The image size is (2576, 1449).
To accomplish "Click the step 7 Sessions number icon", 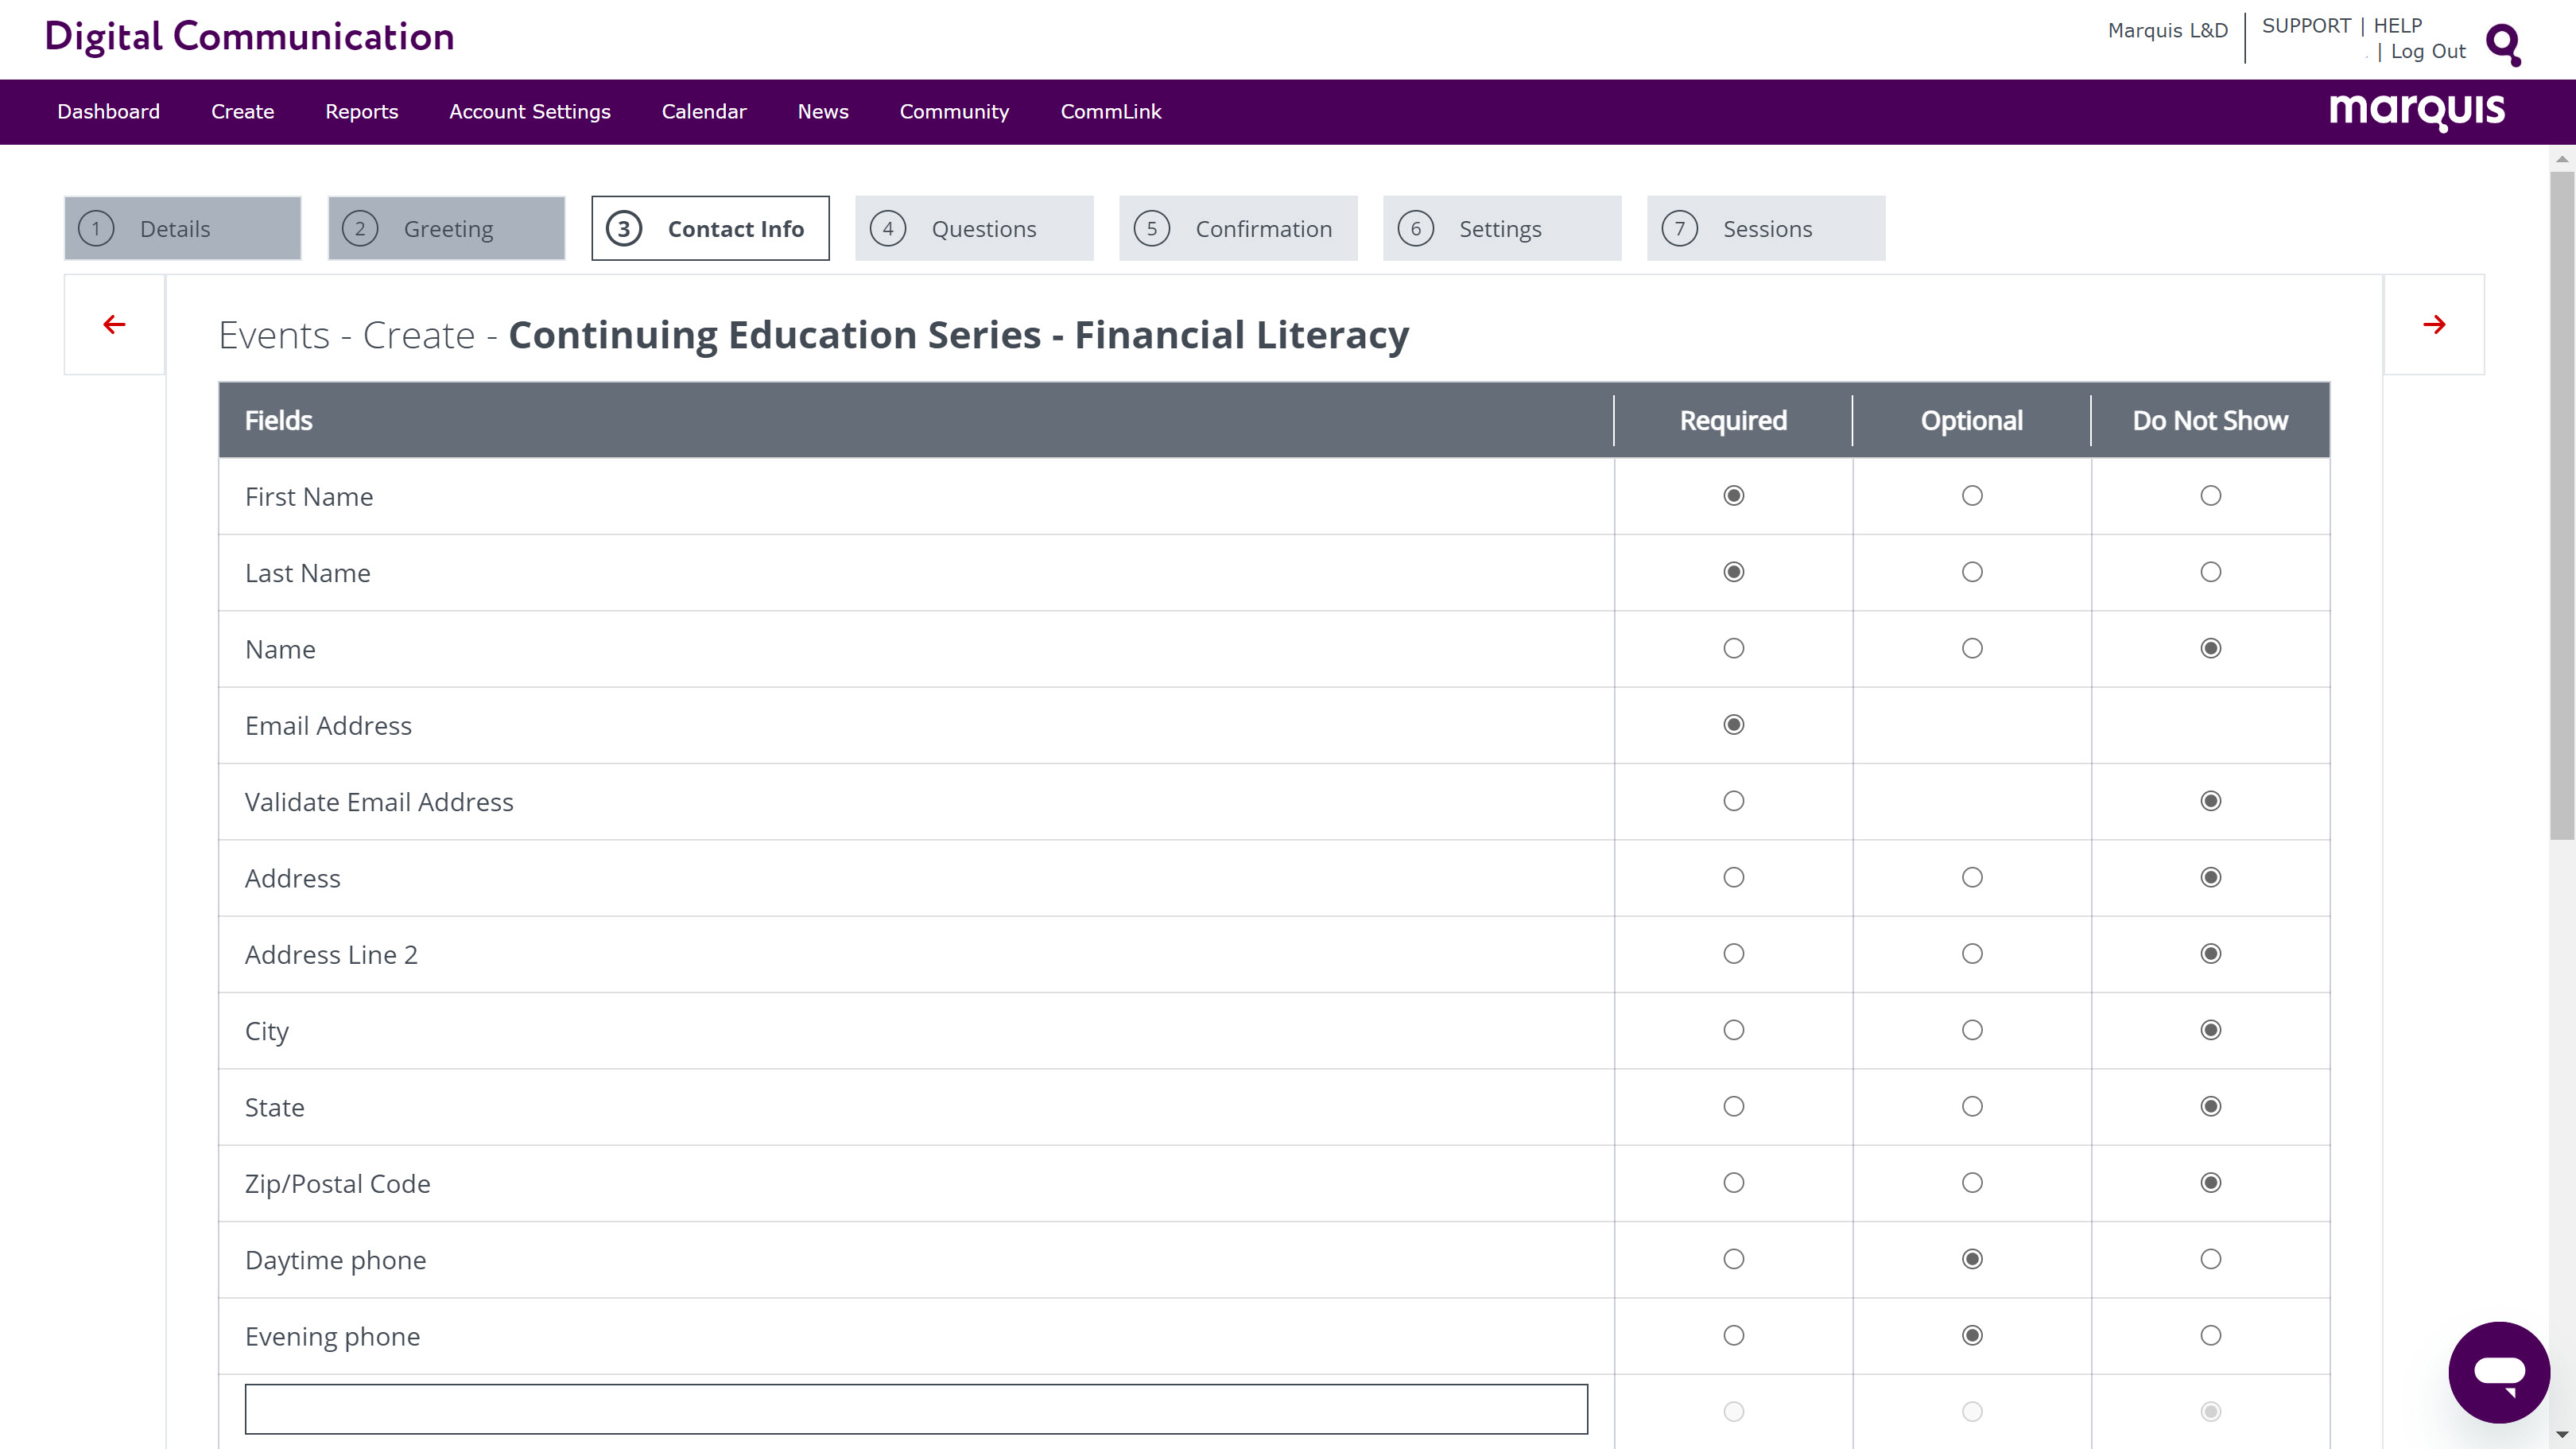I will click(1679, 229).
